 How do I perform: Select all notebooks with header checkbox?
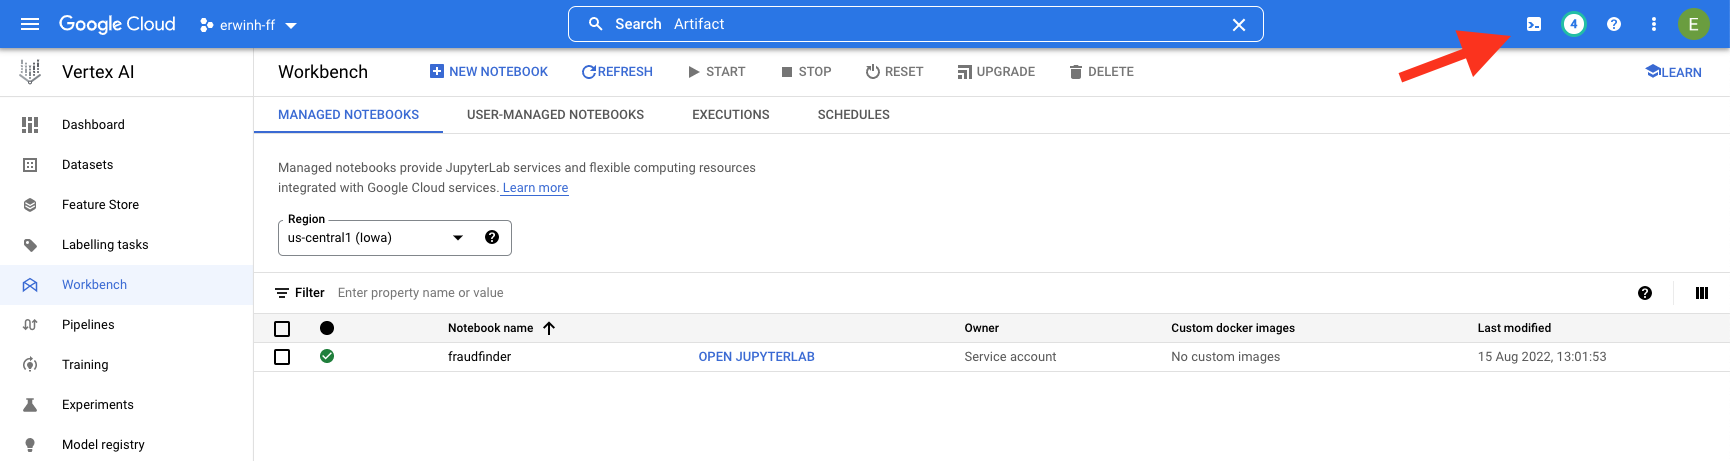[x=282, y=329]
